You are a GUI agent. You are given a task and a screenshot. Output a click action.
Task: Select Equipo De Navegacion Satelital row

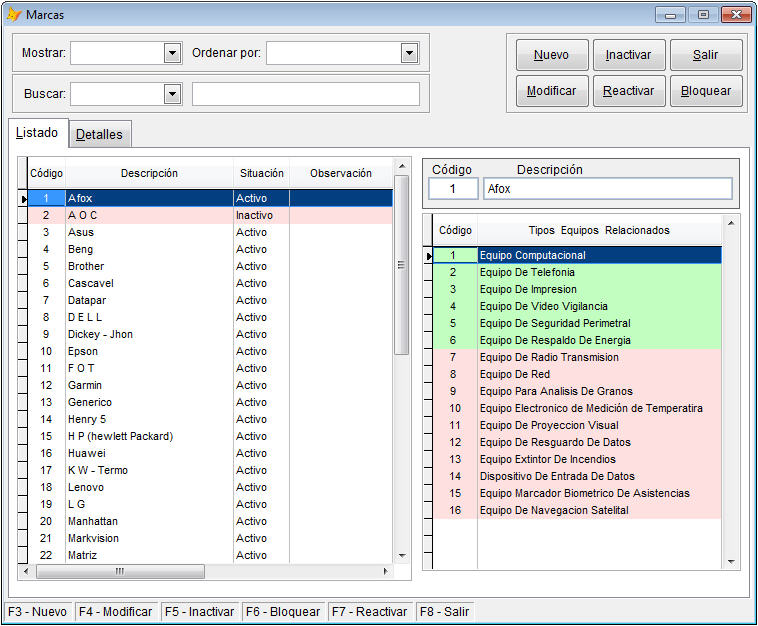[577, 510]
